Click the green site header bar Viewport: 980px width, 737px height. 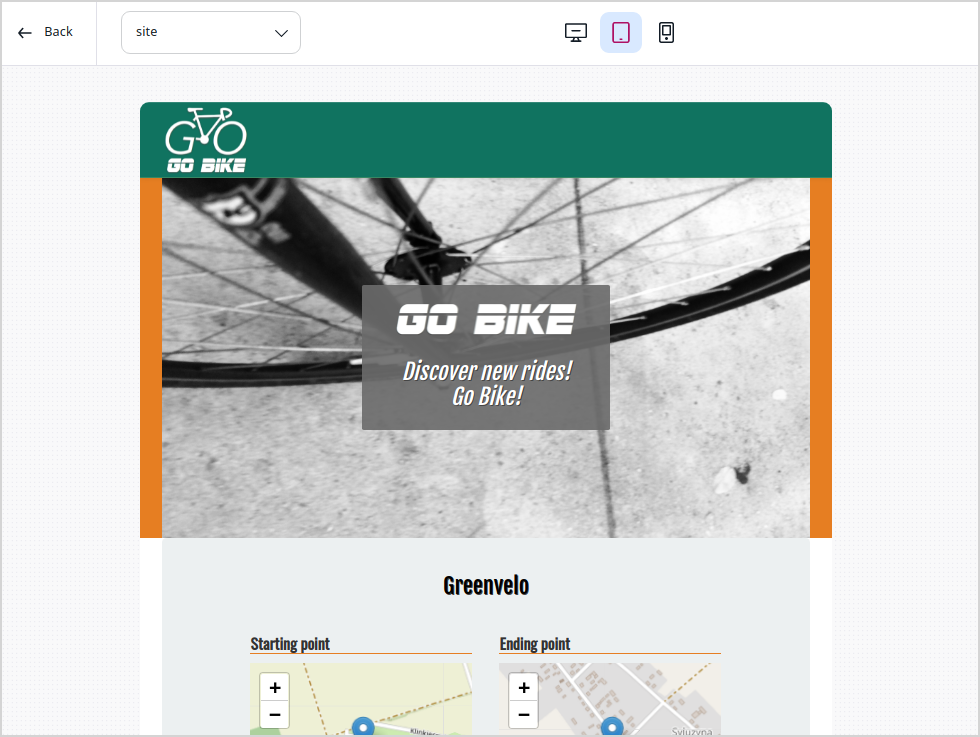540,140
